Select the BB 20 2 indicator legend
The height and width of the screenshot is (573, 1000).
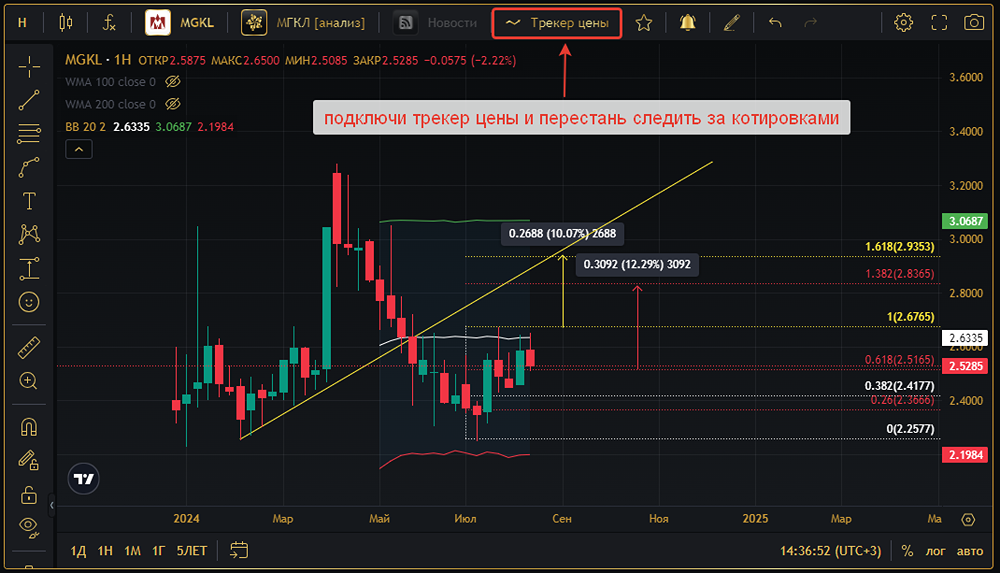click(x=85, y=127)
